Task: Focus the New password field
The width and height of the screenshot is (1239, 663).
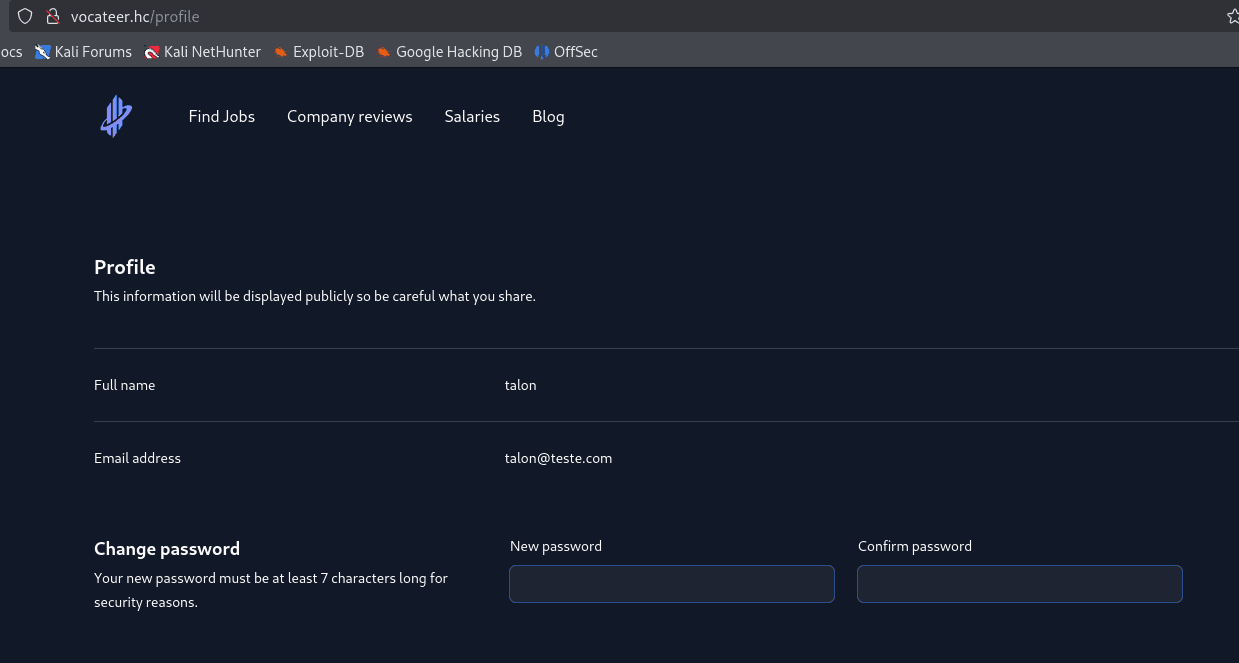Action: point(672,584)
